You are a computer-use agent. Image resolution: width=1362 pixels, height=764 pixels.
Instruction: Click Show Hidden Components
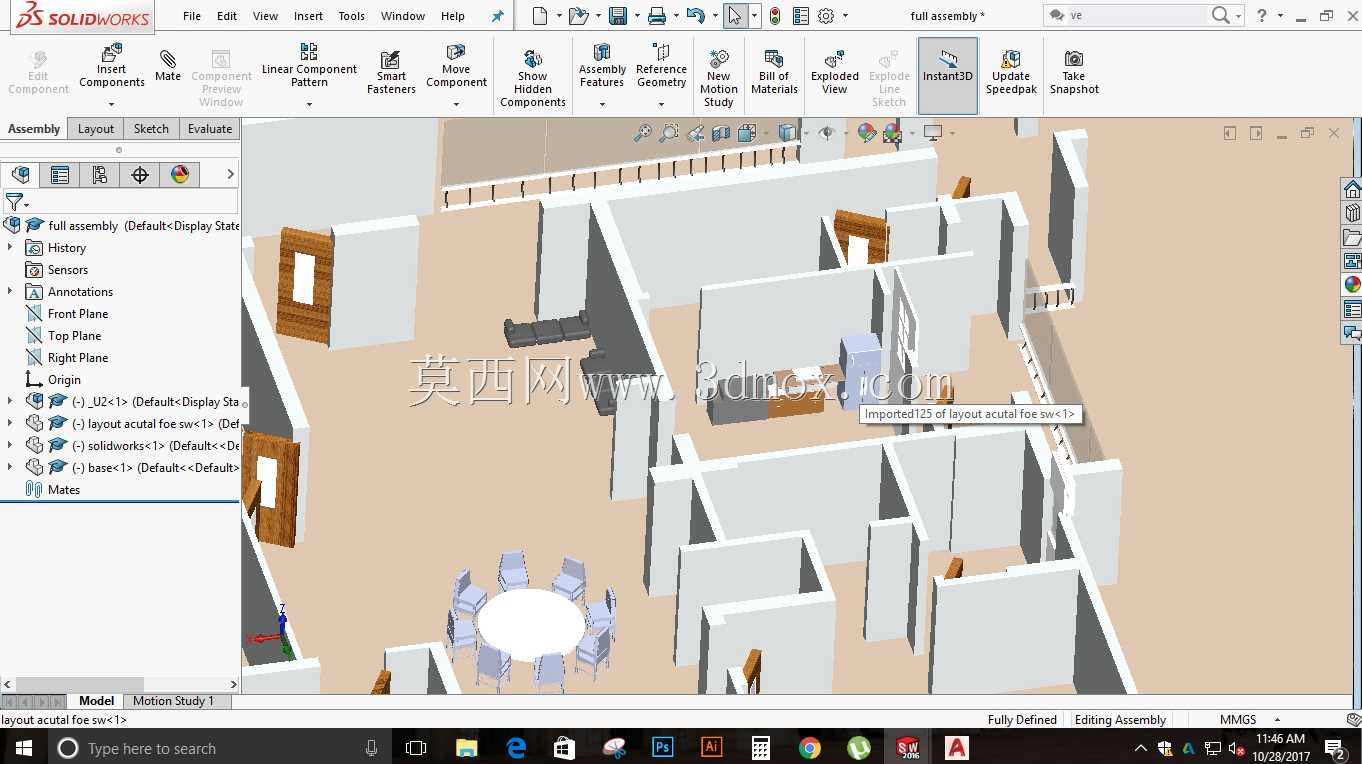[533, 78]
